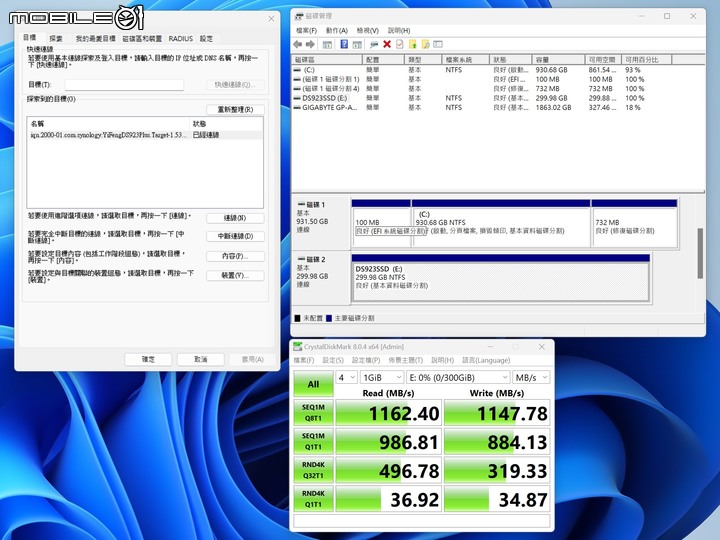Viewport: 720px width, 540px height.
Task: Open the test count dropdown showing 4
Action: (x=346, y=377)
